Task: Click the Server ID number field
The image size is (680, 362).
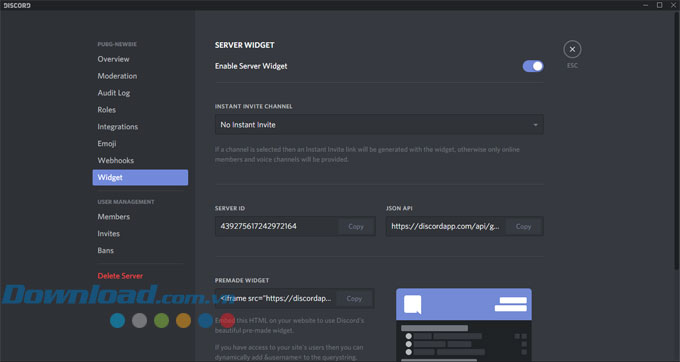Action: (277, 226)
